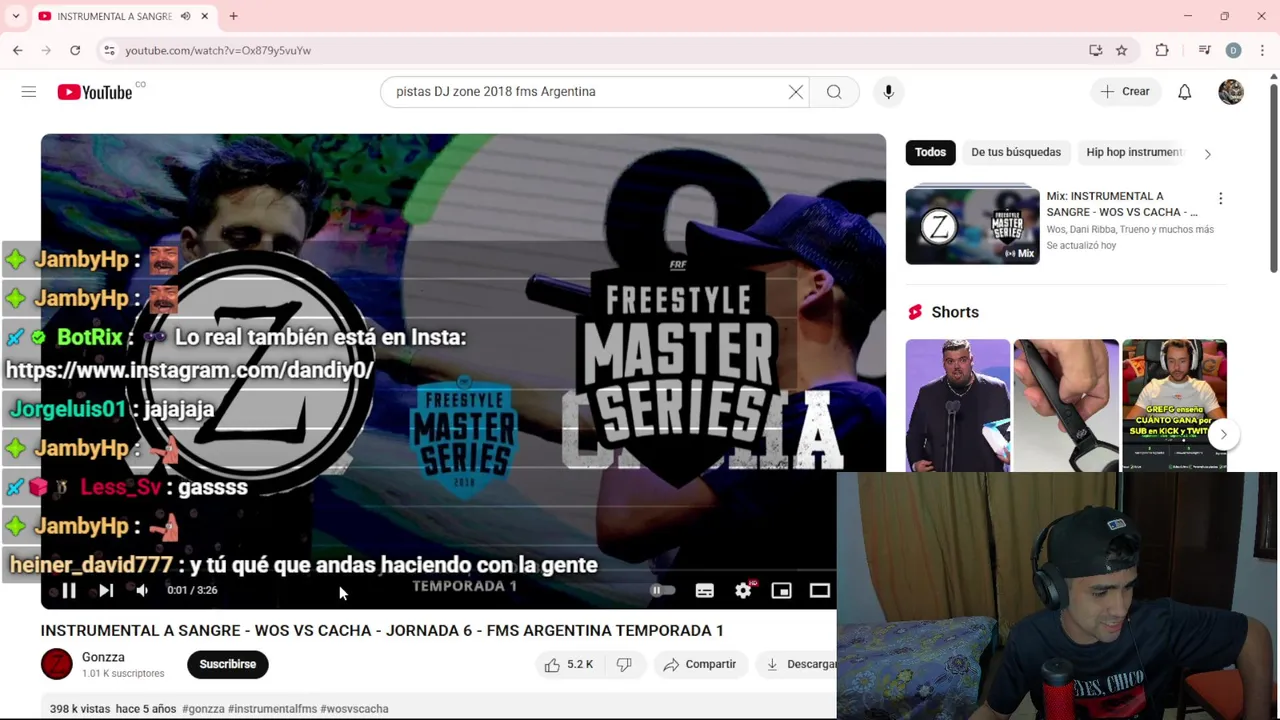1280x720 pixels.
Task: Open the GREFG Short thumbnail
Action: (x=1174, y=405)
